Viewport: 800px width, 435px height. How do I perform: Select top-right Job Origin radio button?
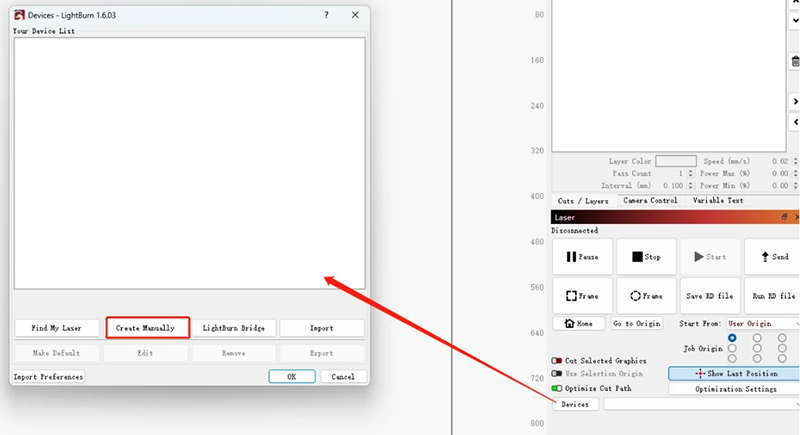point(782,338)
